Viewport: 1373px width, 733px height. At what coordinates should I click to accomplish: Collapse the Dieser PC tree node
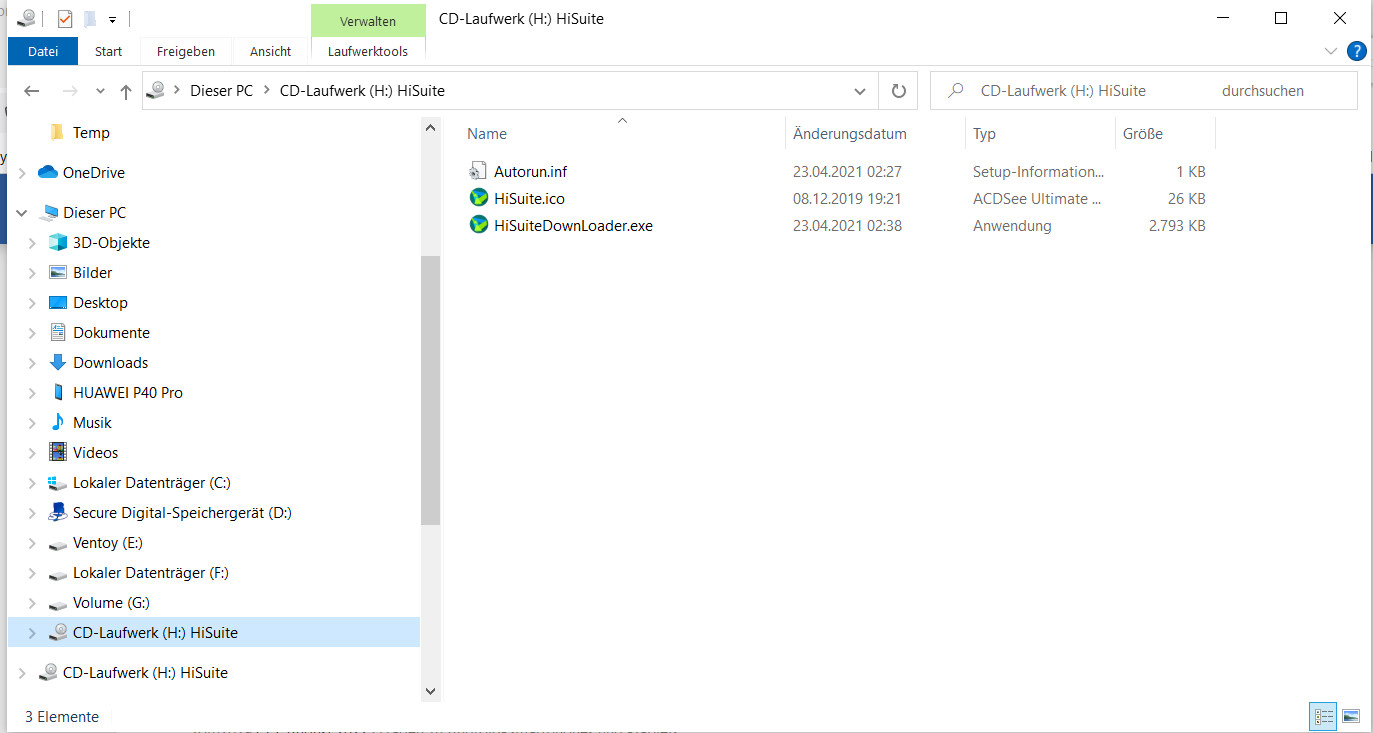(22, 212)
